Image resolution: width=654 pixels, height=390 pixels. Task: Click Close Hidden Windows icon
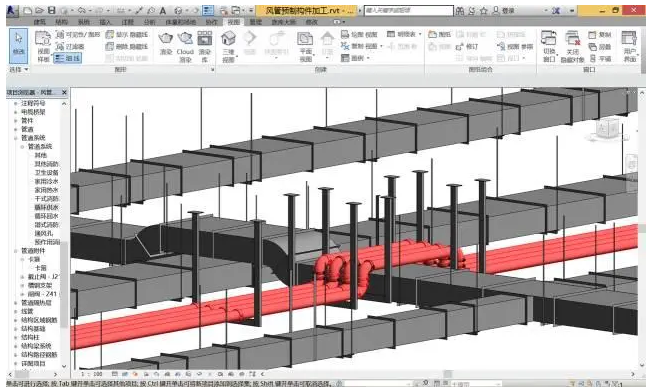click(x=573, y=46)
